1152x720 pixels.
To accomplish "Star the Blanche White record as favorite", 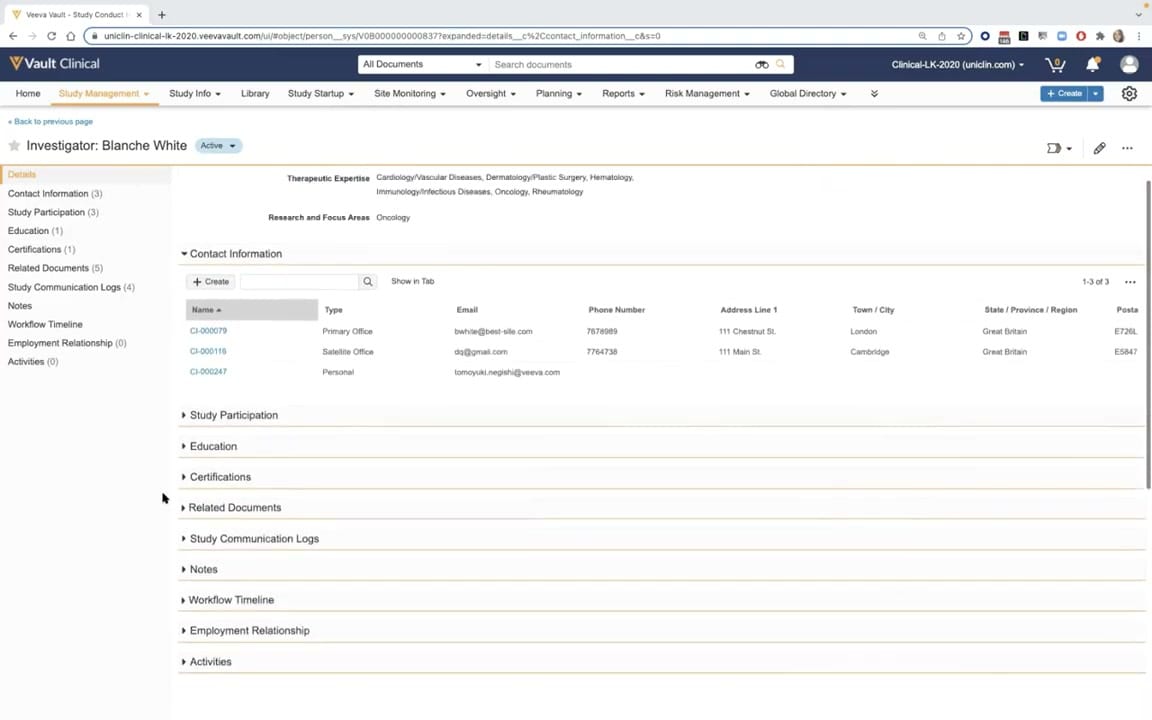I will pos(14,145).
